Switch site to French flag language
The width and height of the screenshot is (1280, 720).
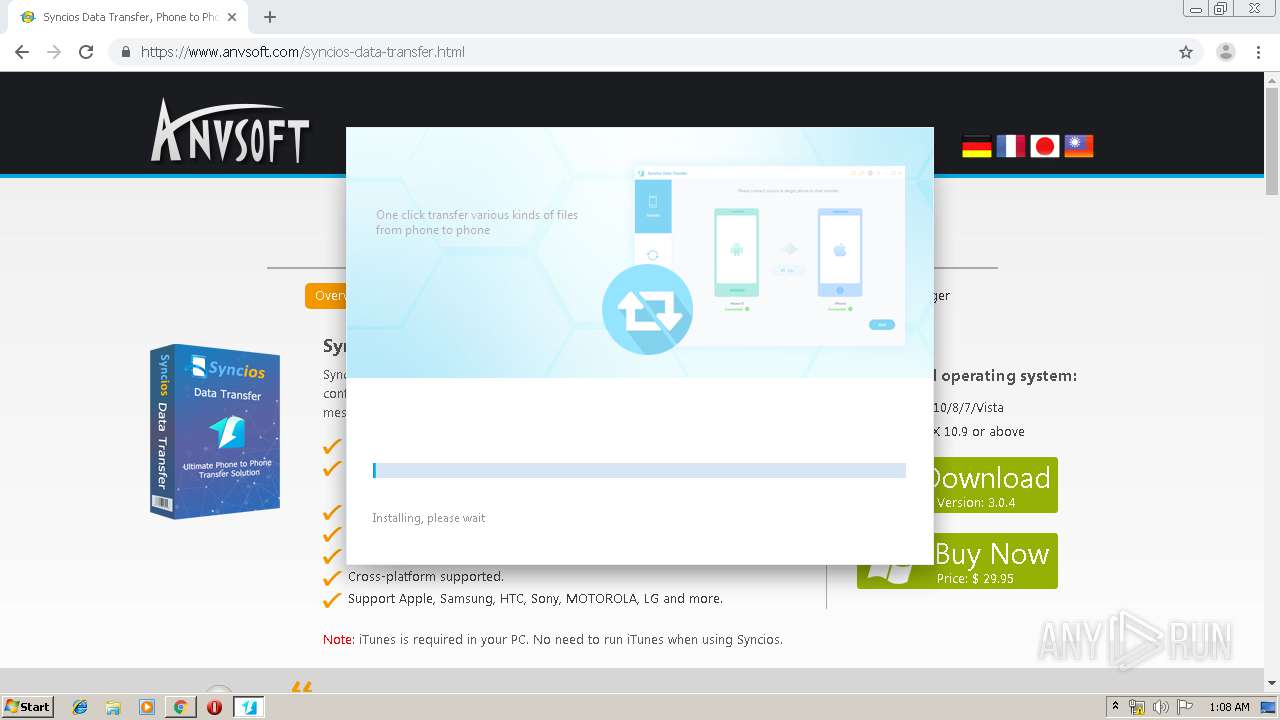tap(1011, 146)
